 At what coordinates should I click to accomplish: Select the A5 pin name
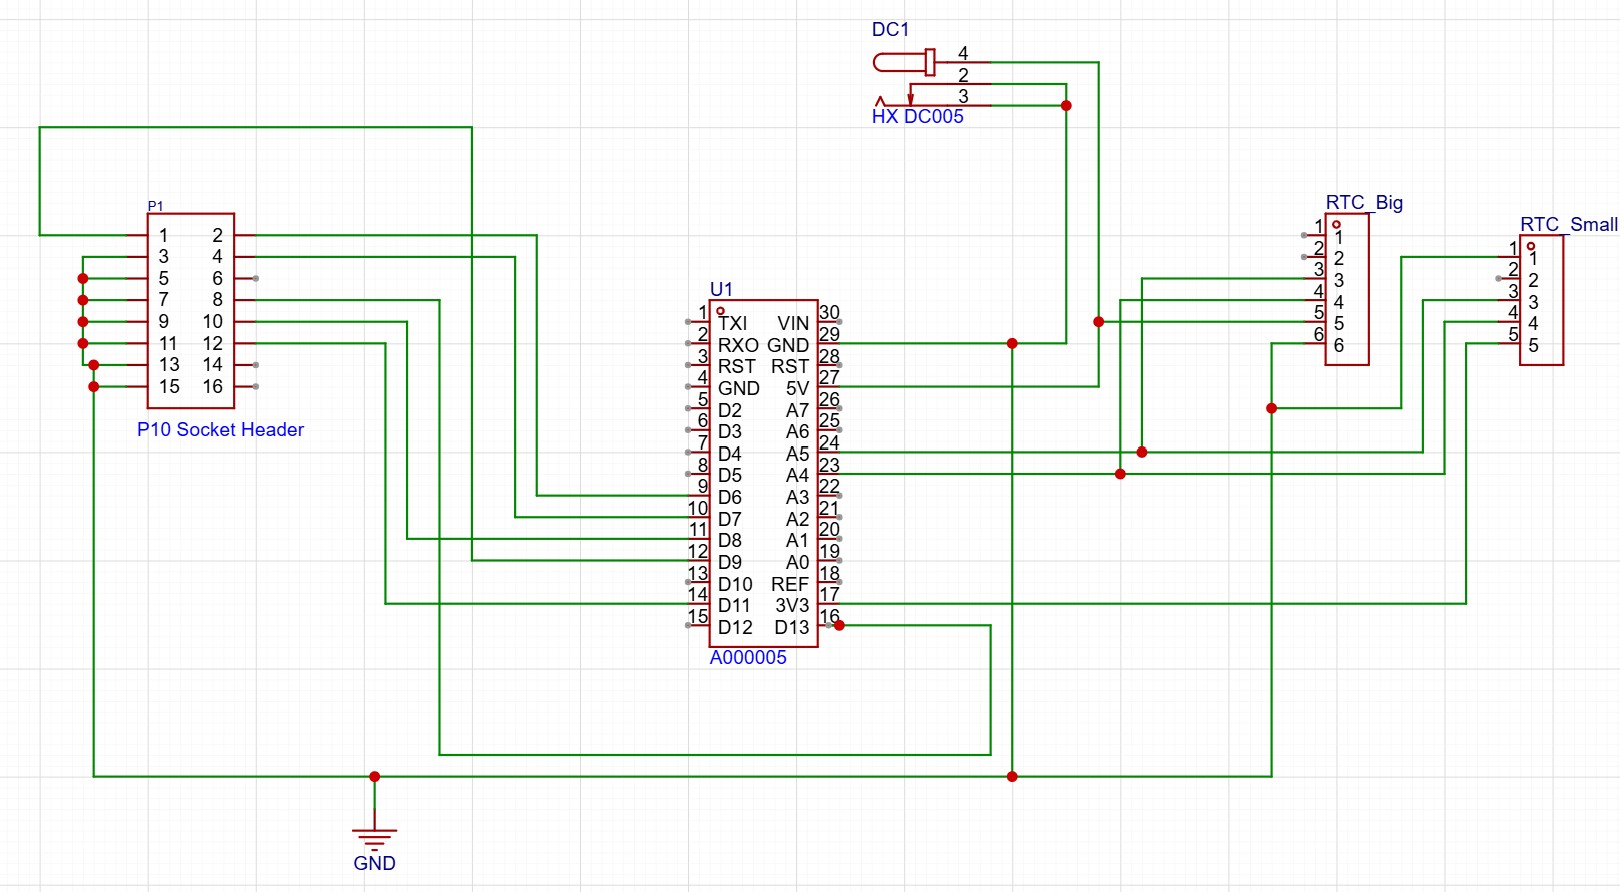pos(797,454)
